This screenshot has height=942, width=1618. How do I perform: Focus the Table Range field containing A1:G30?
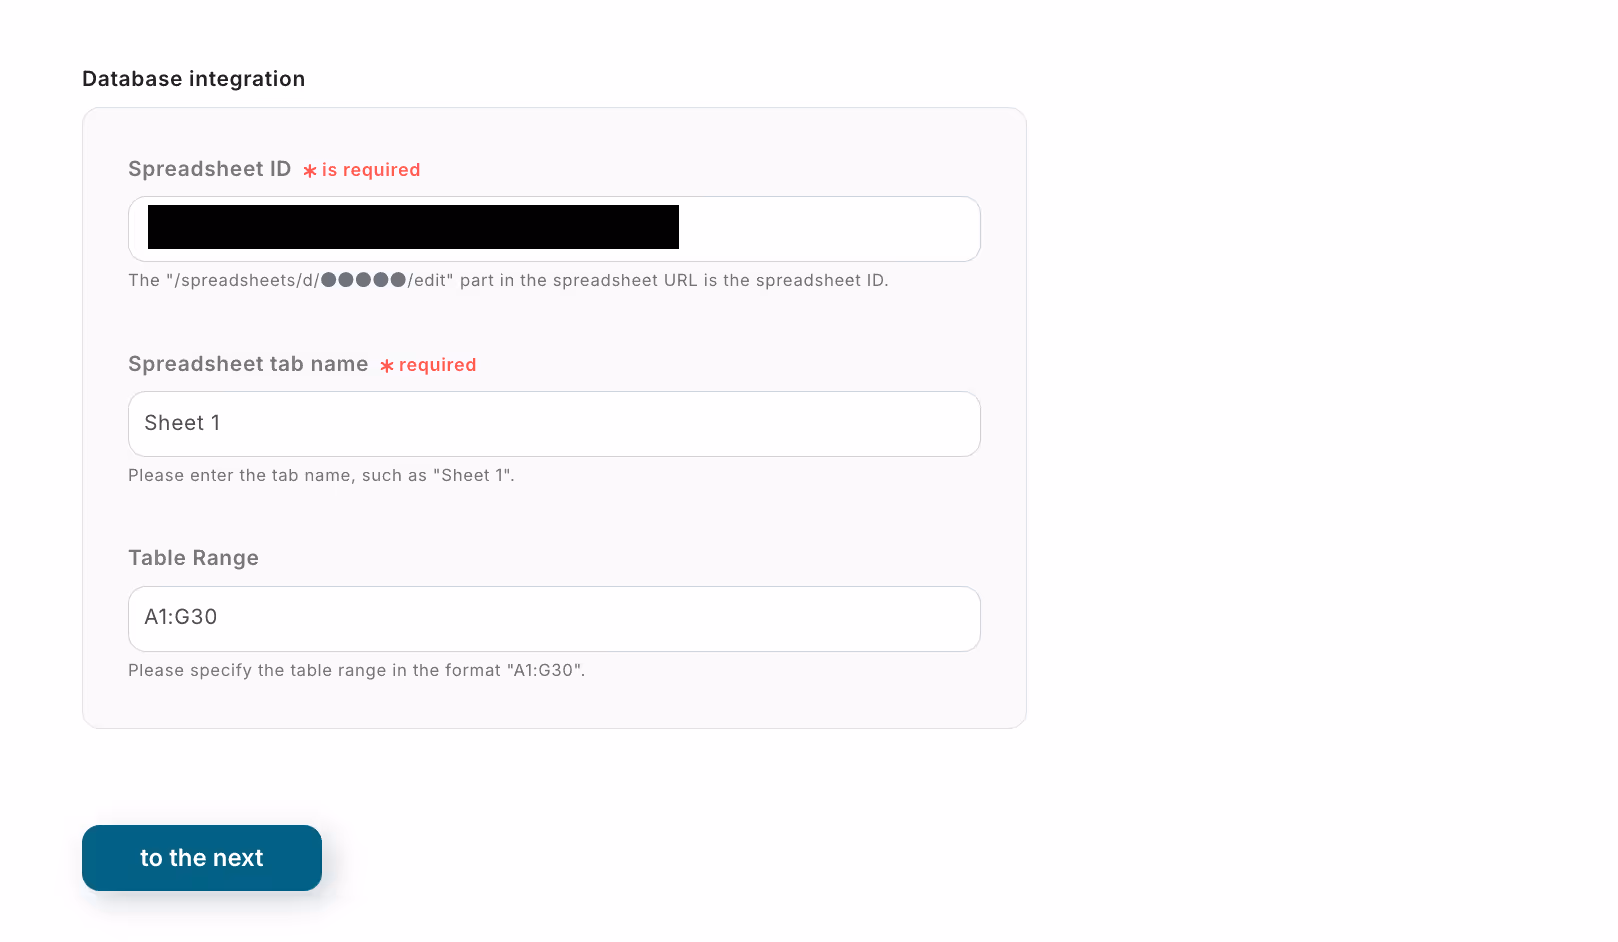(x=554, y=619)
